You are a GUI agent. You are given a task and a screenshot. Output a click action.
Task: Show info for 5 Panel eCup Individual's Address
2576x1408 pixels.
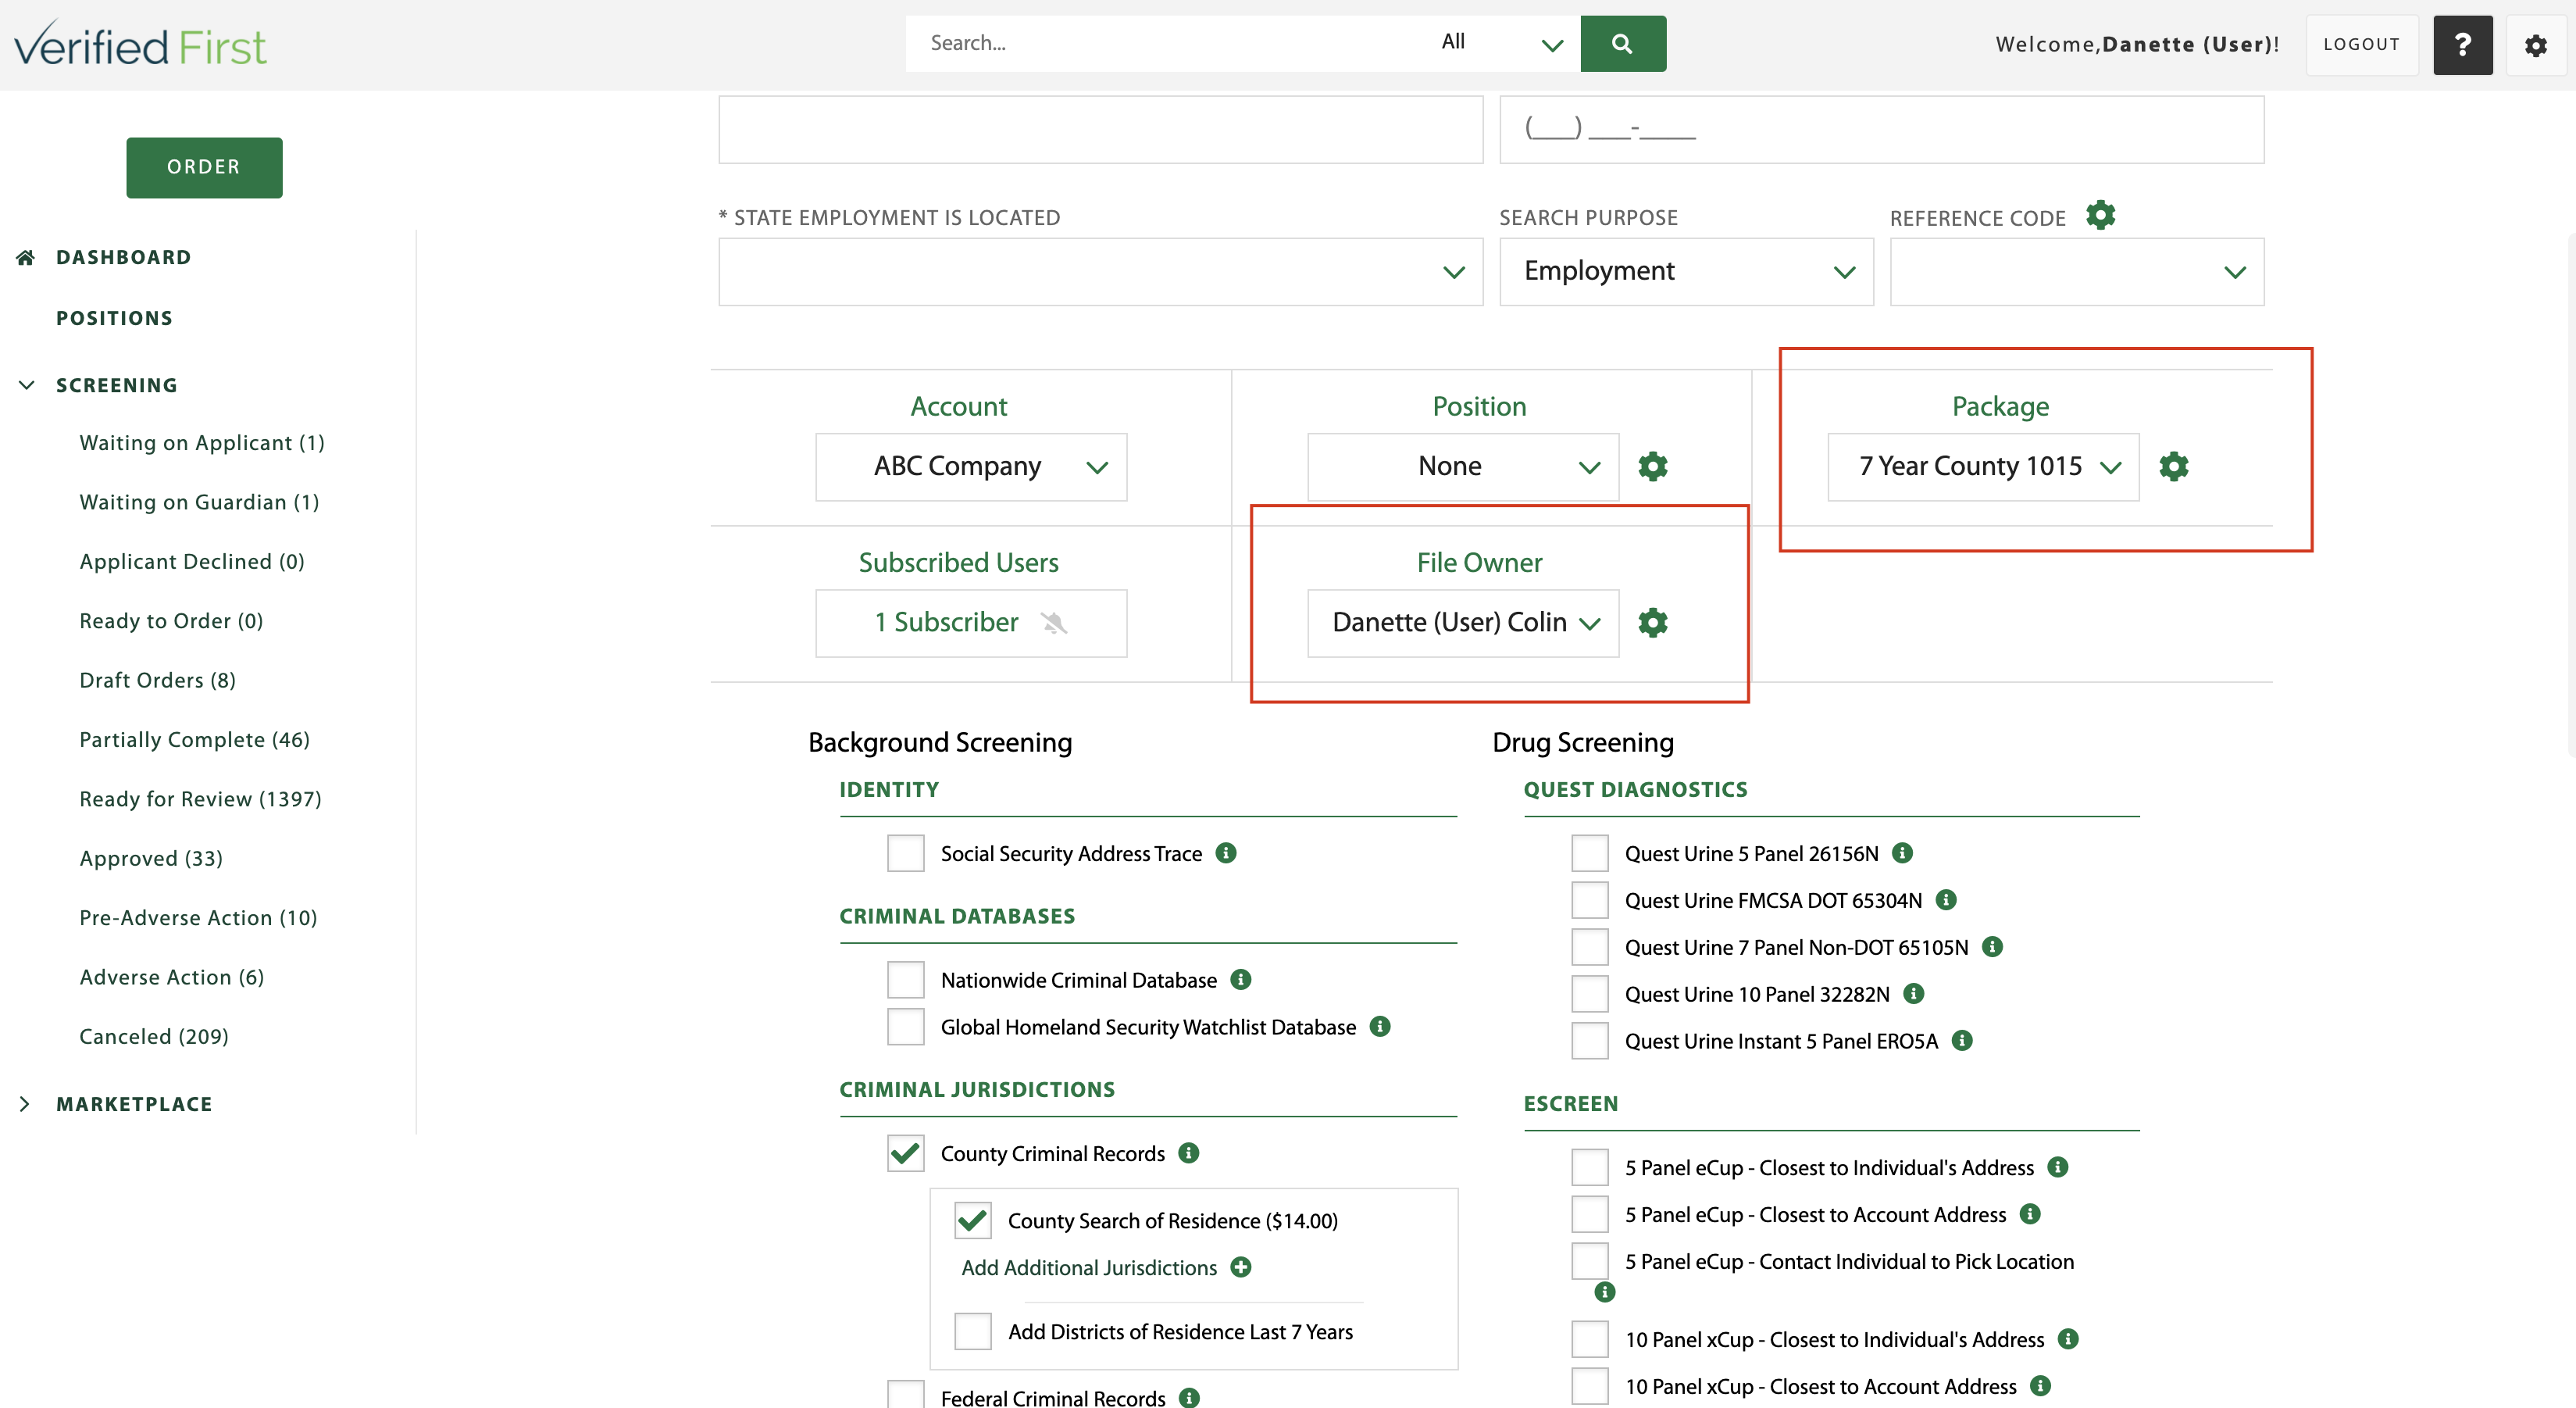2058,1167
